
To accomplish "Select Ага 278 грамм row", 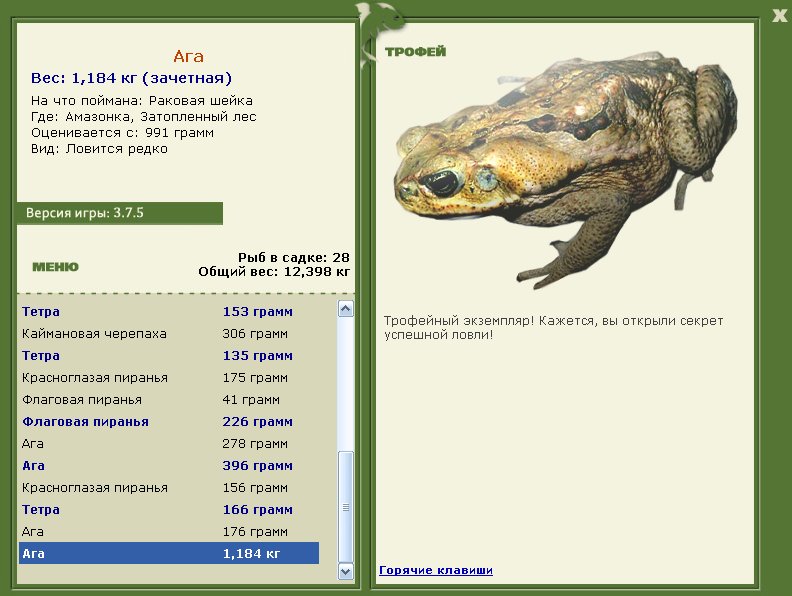I will point(169,444).
